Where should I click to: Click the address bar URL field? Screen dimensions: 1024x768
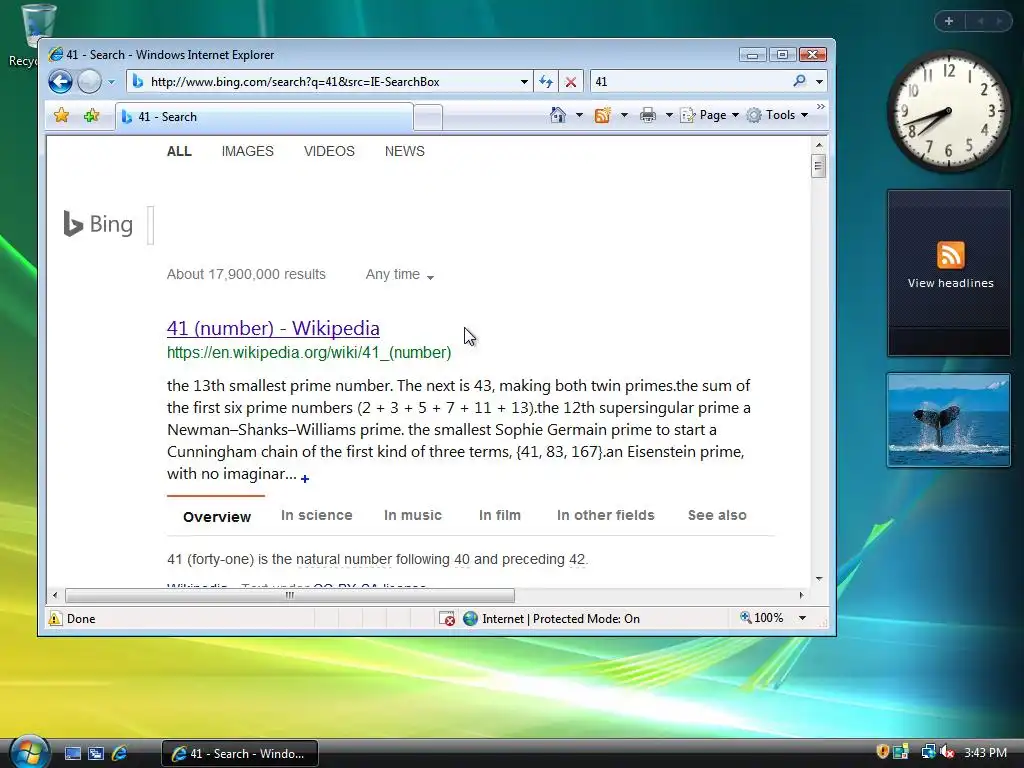point(332,82)
